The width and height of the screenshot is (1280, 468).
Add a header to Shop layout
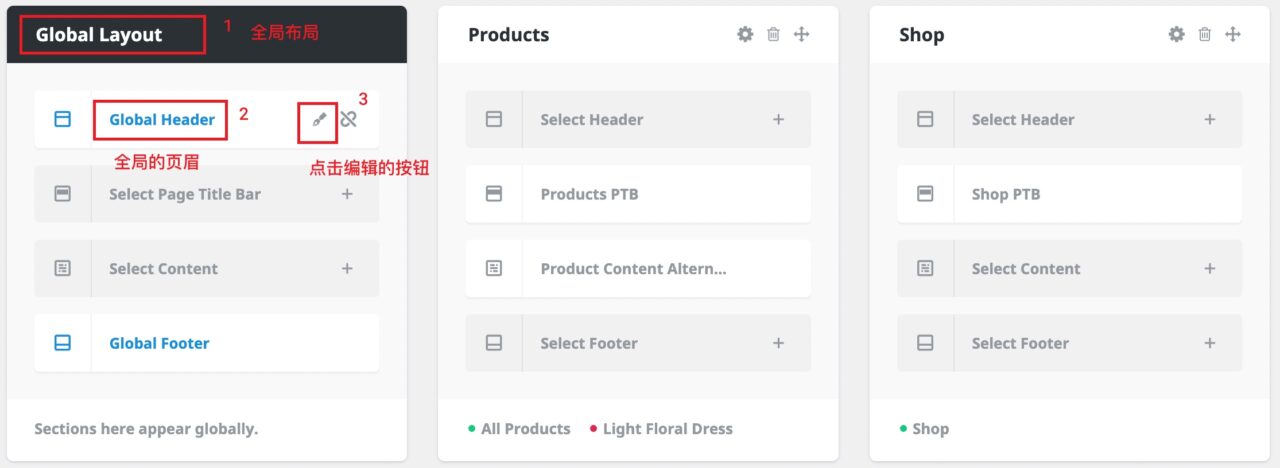(x=1209, y=120)
